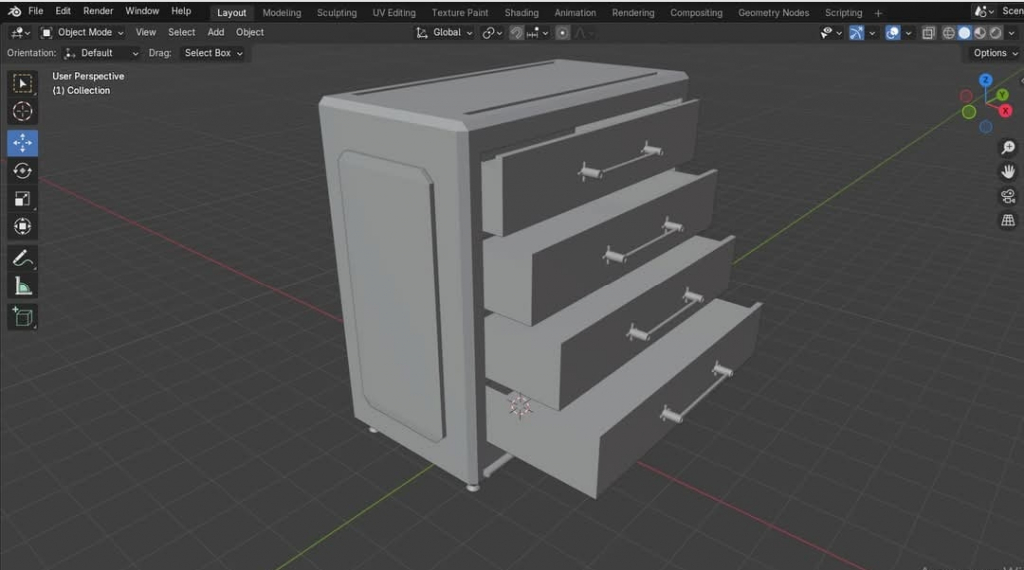Toggle X-ray display in the header
Image resolution: width=1024 pixels, height=570 pixels.
[928, 33]
